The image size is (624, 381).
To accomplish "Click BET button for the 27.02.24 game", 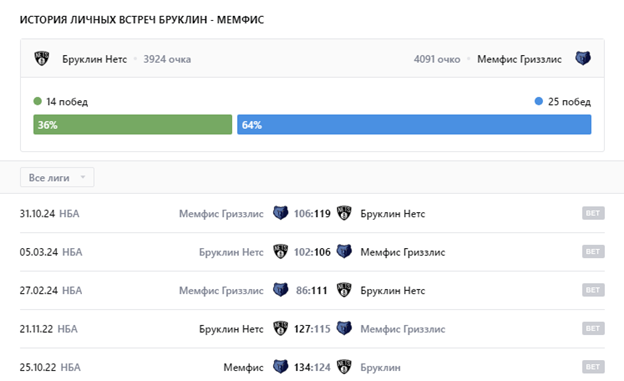I will coord(593,290).
